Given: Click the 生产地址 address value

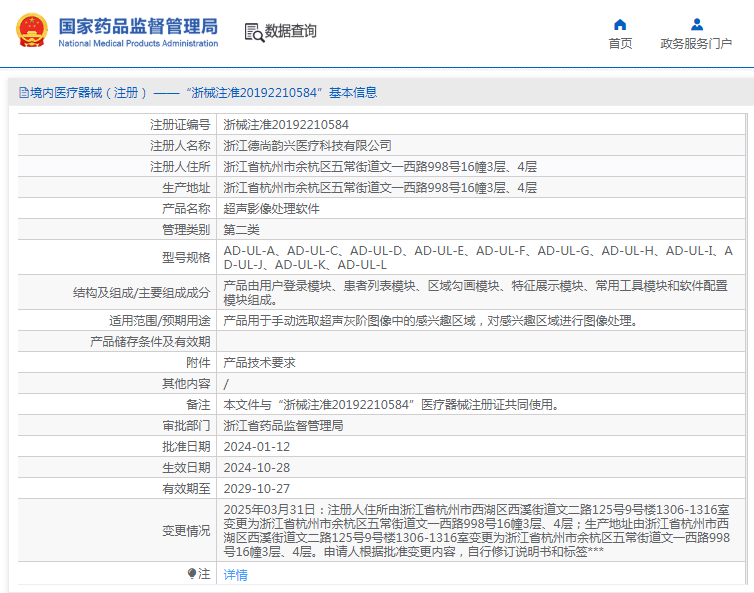Looking at the screenshot, I should 380,188.
